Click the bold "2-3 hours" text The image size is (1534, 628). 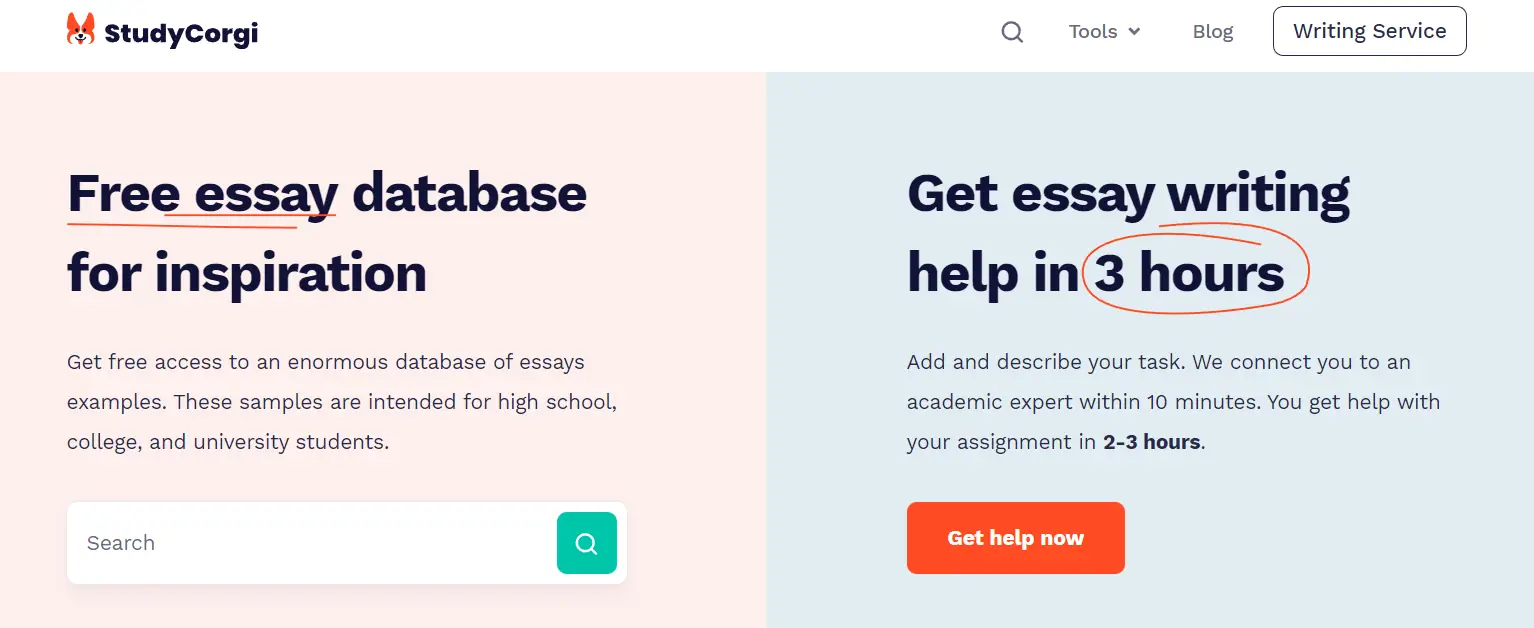tap(1151, 442)
